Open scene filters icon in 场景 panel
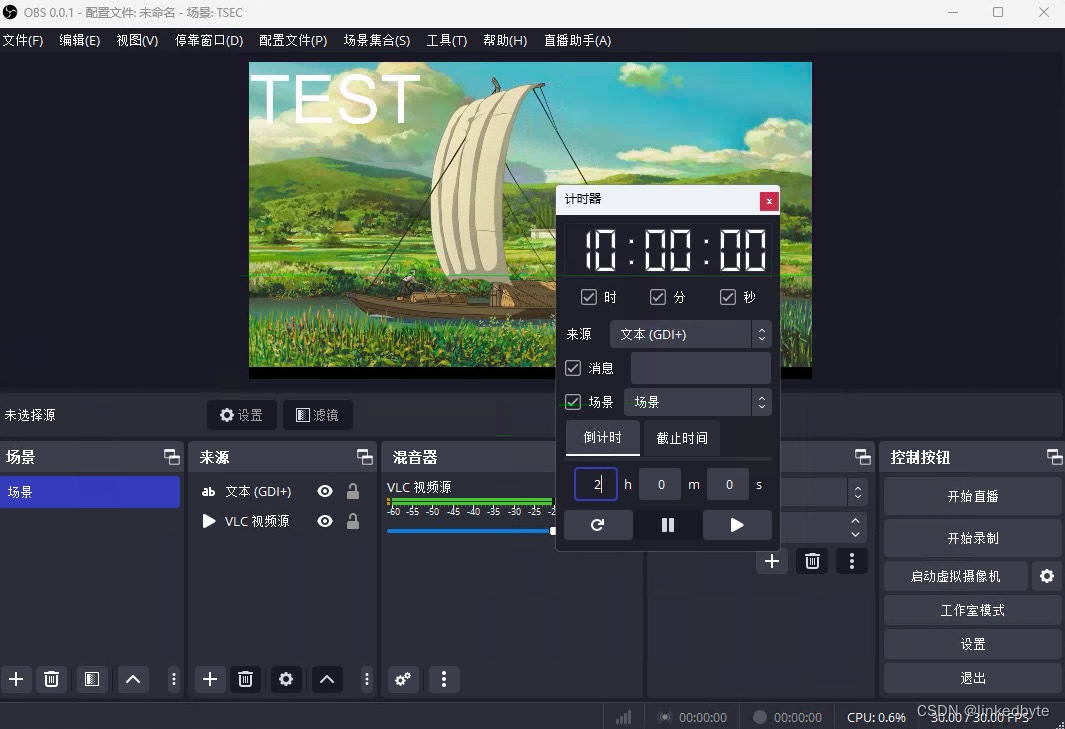 click(x=92, y=679)
